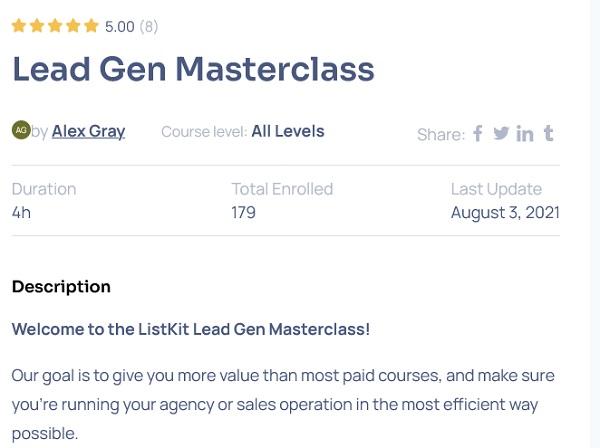This screenshot has height=448, width=600.
Task: Click the Share label
Action: tap(441, 134)
